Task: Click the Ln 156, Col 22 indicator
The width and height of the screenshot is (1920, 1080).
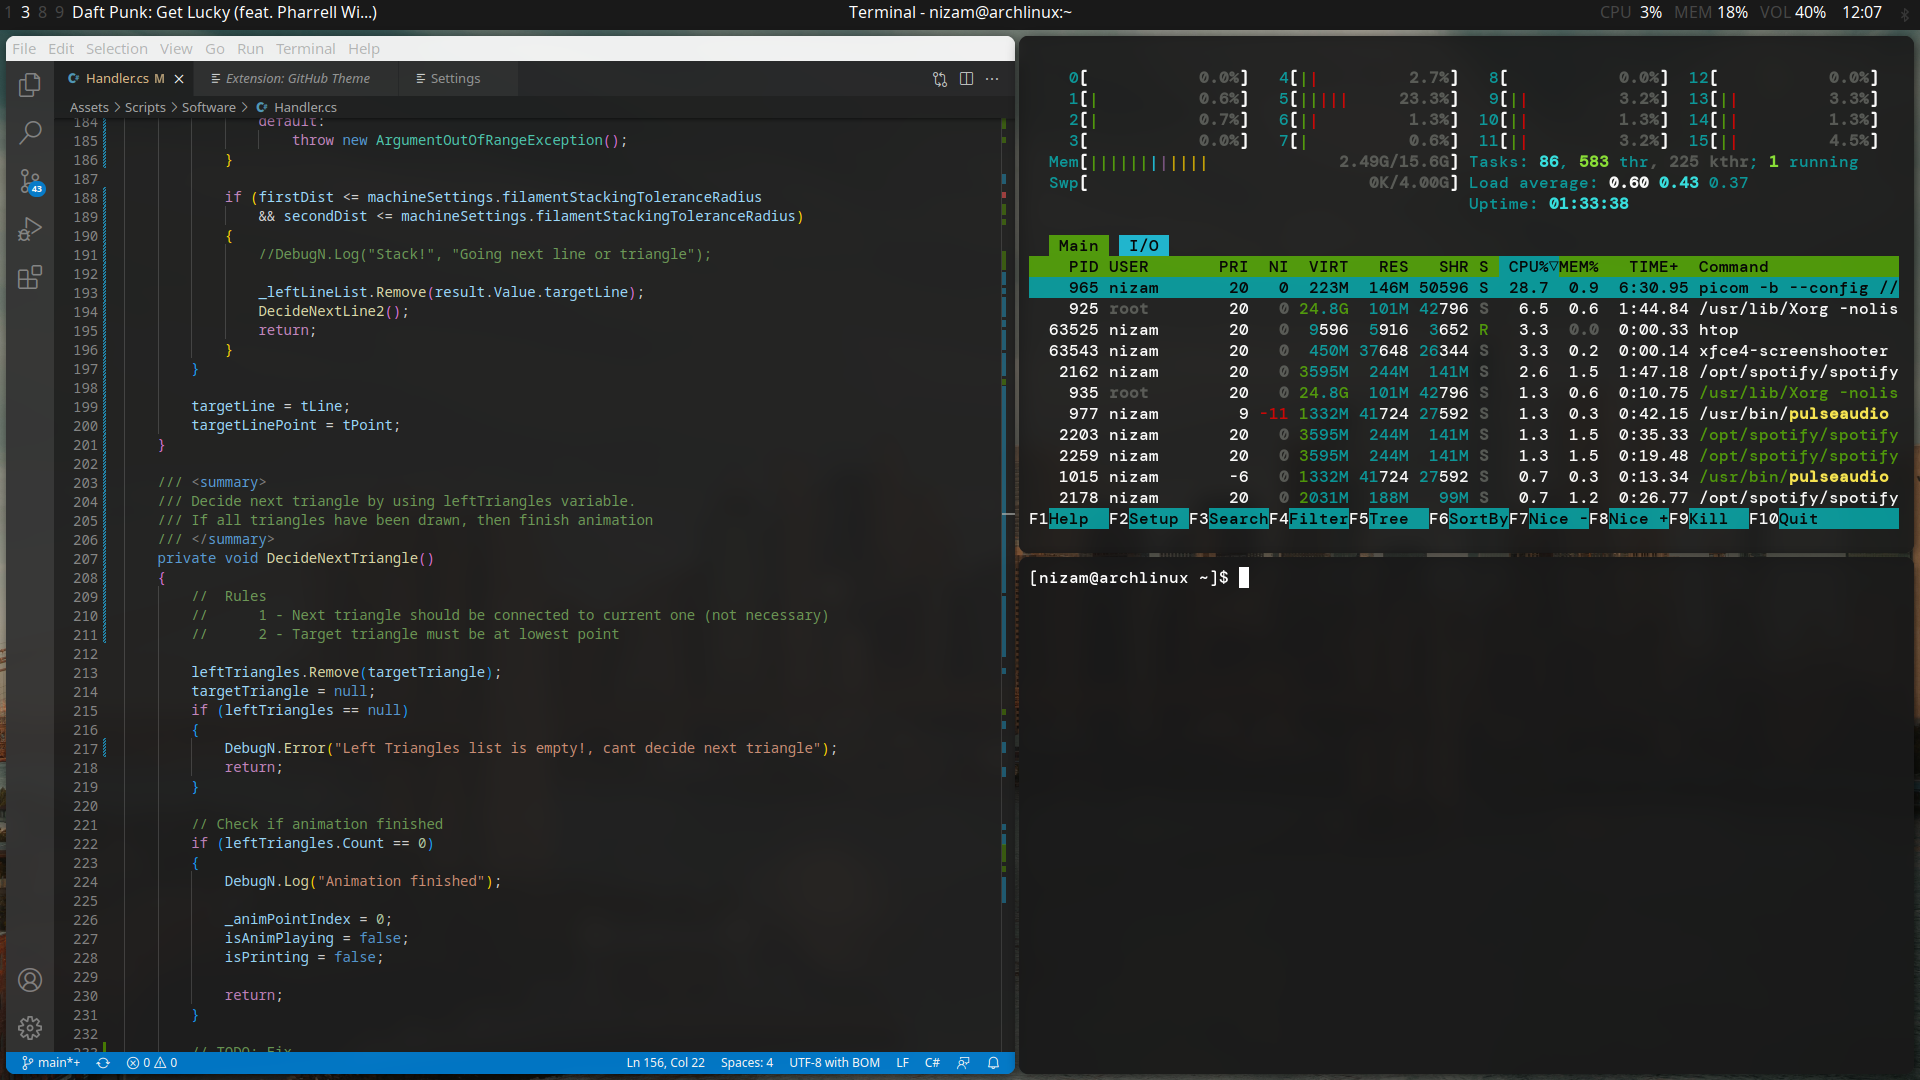Action: [665, 1063]
